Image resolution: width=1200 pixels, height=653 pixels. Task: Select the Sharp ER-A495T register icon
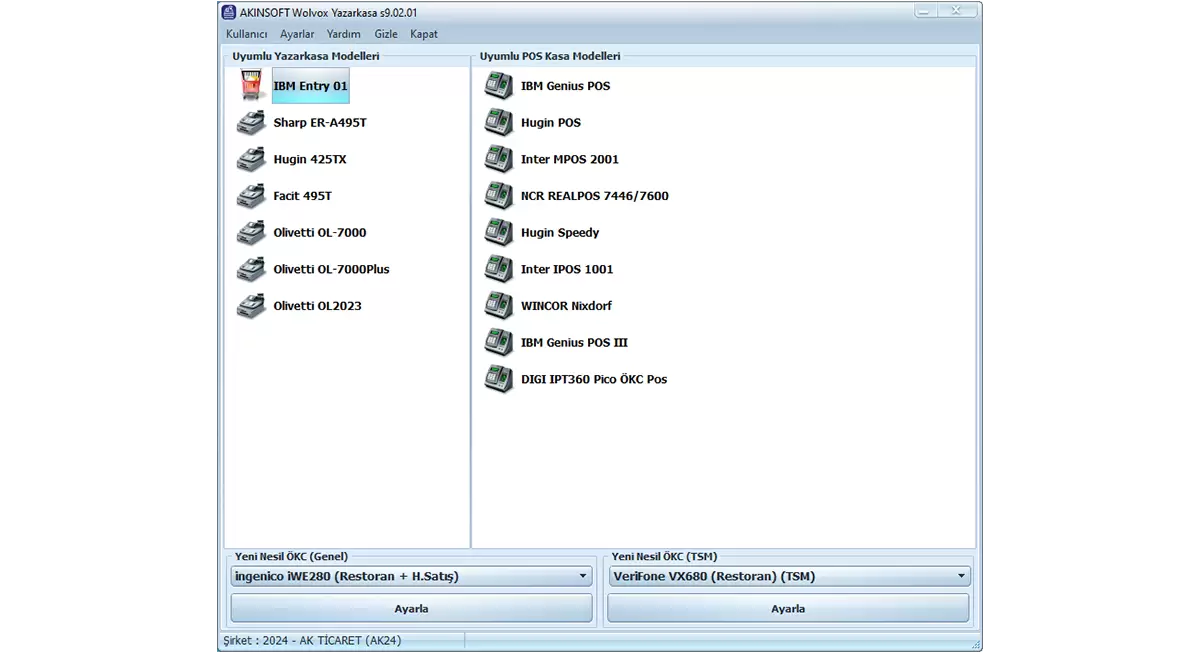[x=251, y=123]
